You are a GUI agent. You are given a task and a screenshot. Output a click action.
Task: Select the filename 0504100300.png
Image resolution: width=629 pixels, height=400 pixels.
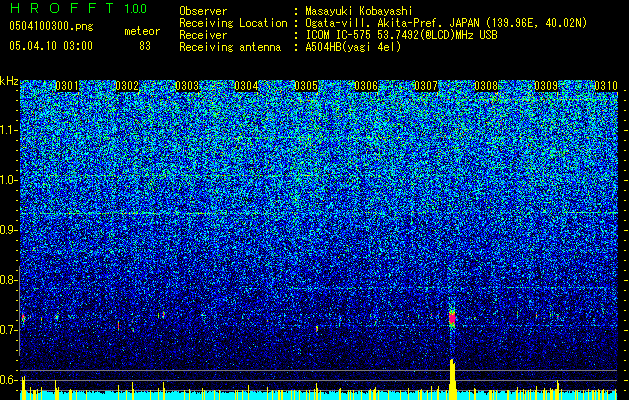coord(51,26)
